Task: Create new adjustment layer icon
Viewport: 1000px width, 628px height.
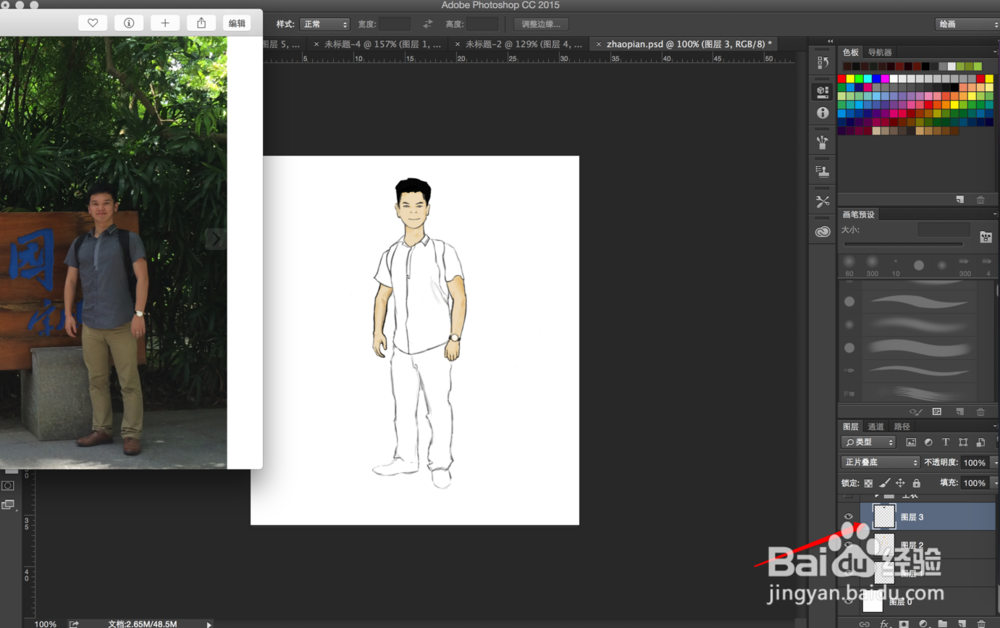Action: 923,623
